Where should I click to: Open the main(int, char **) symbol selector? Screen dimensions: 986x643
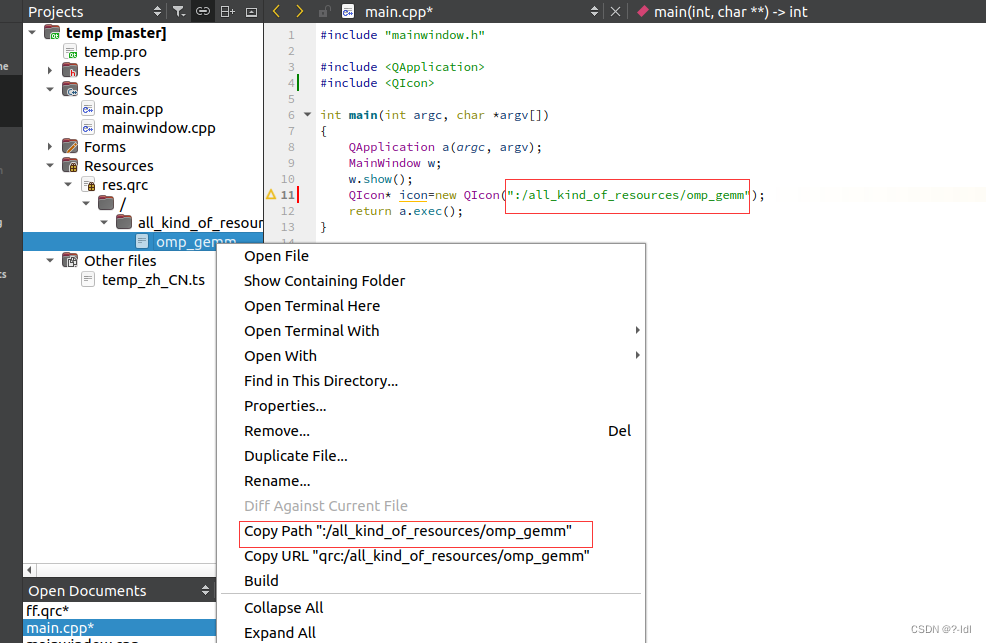[731, 11]
